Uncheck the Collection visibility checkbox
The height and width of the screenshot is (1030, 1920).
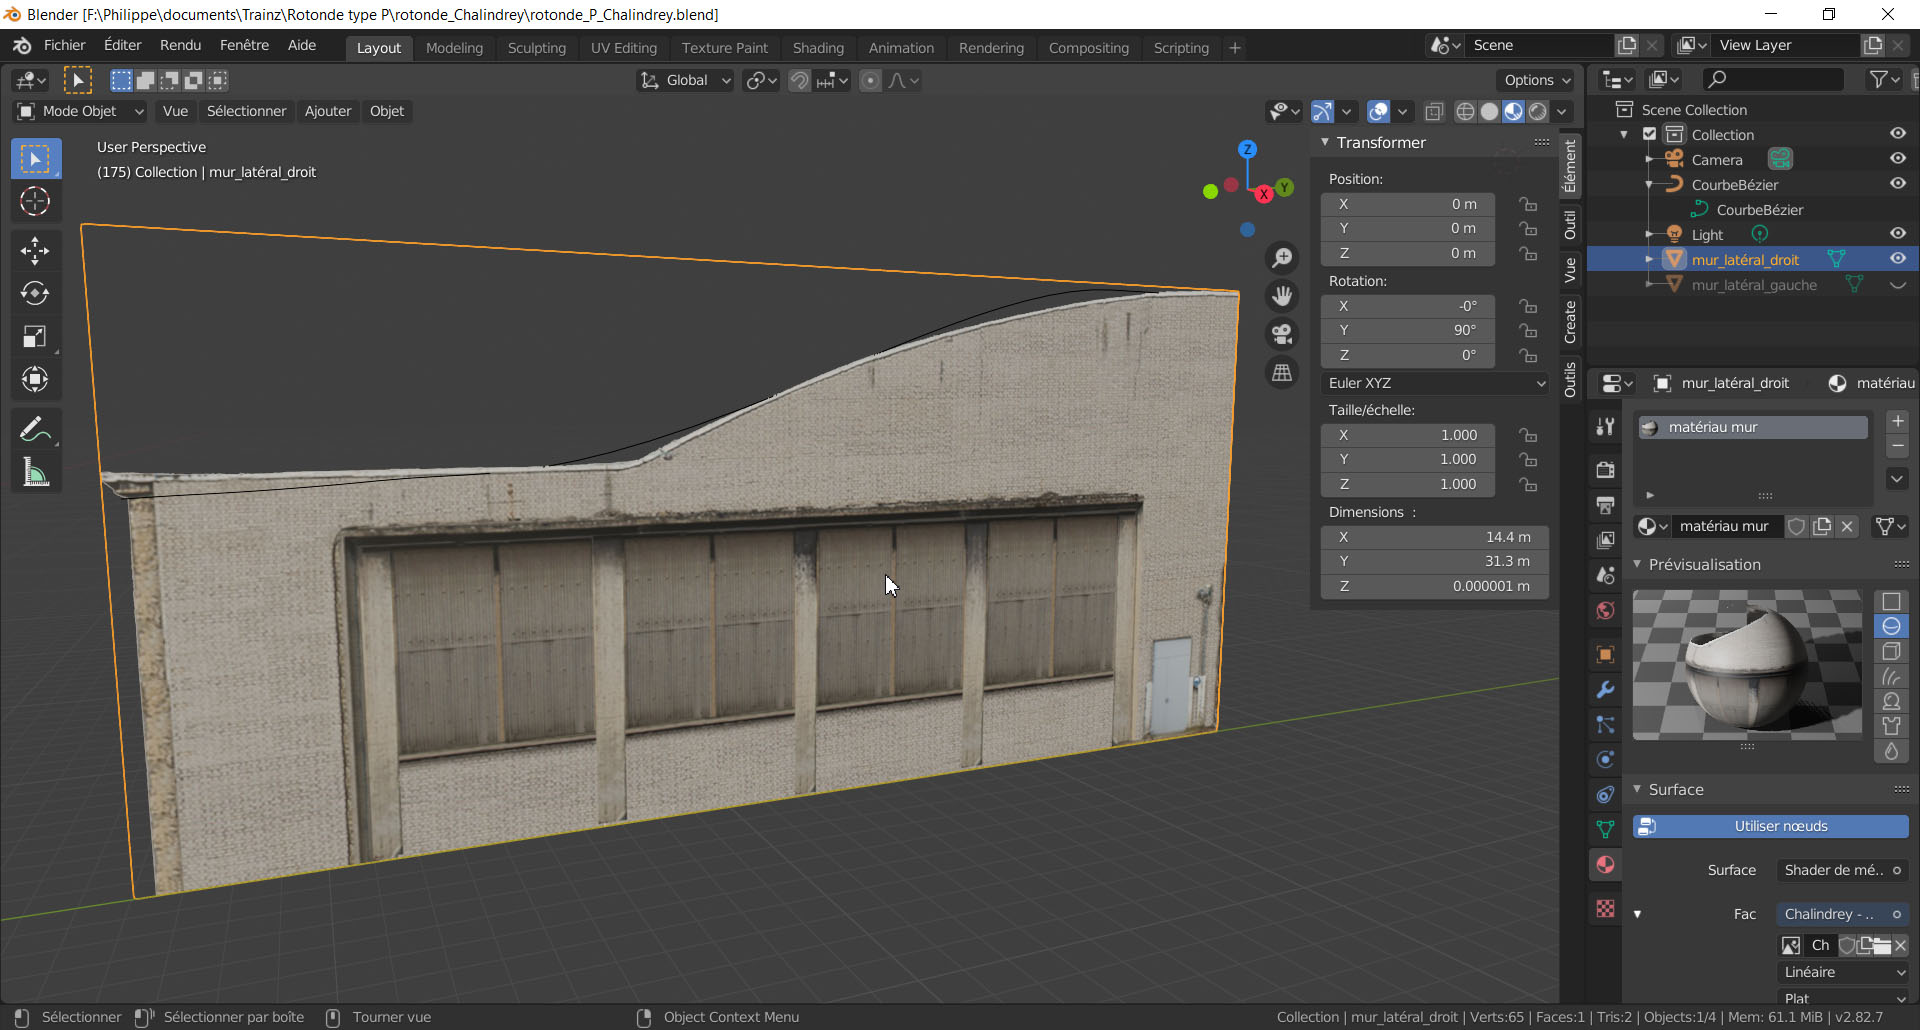[x=1650, y=135]
